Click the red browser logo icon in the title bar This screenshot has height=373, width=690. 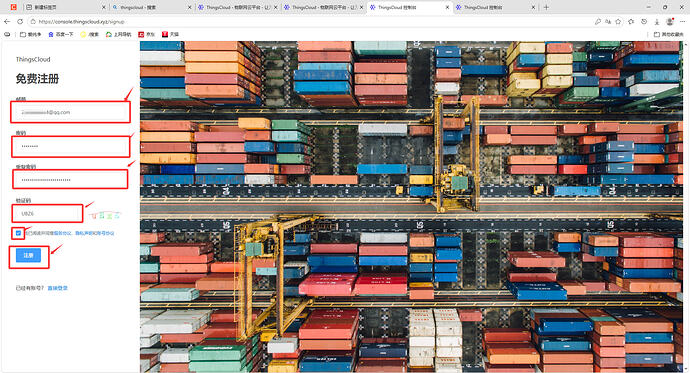pyautogui.click(x=14, y=7)
